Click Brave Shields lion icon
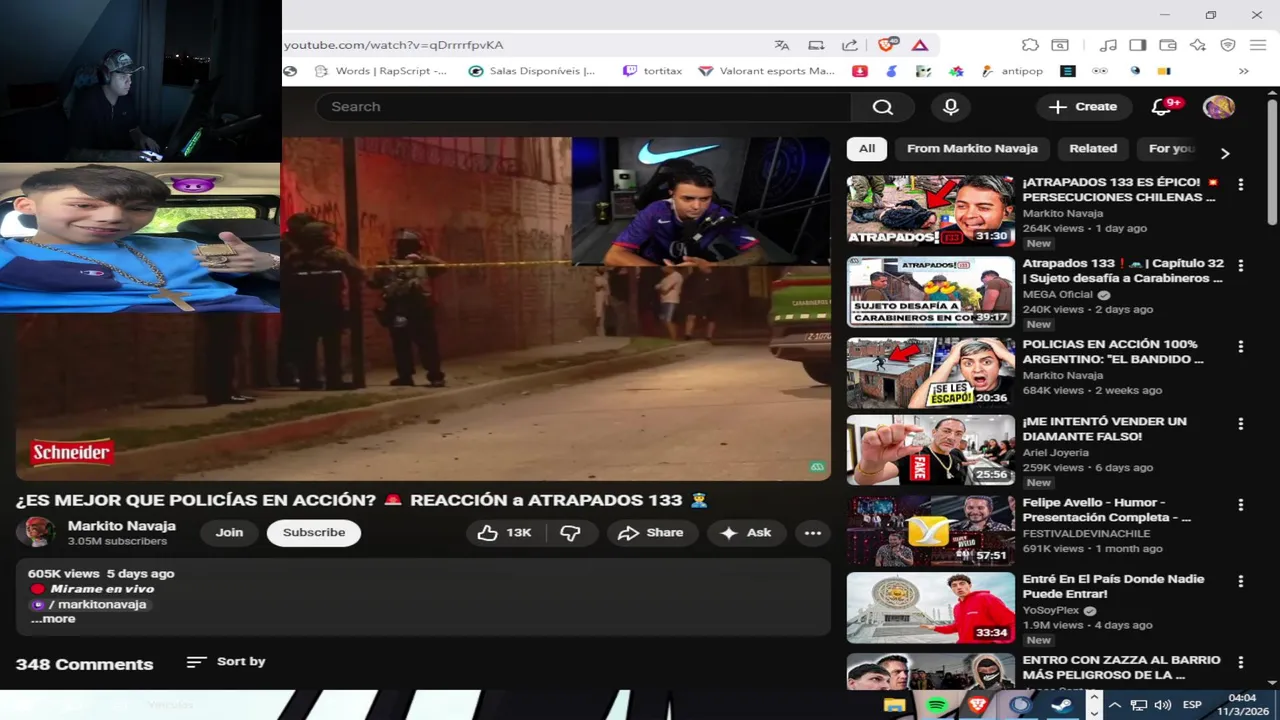 click(887, 45)
